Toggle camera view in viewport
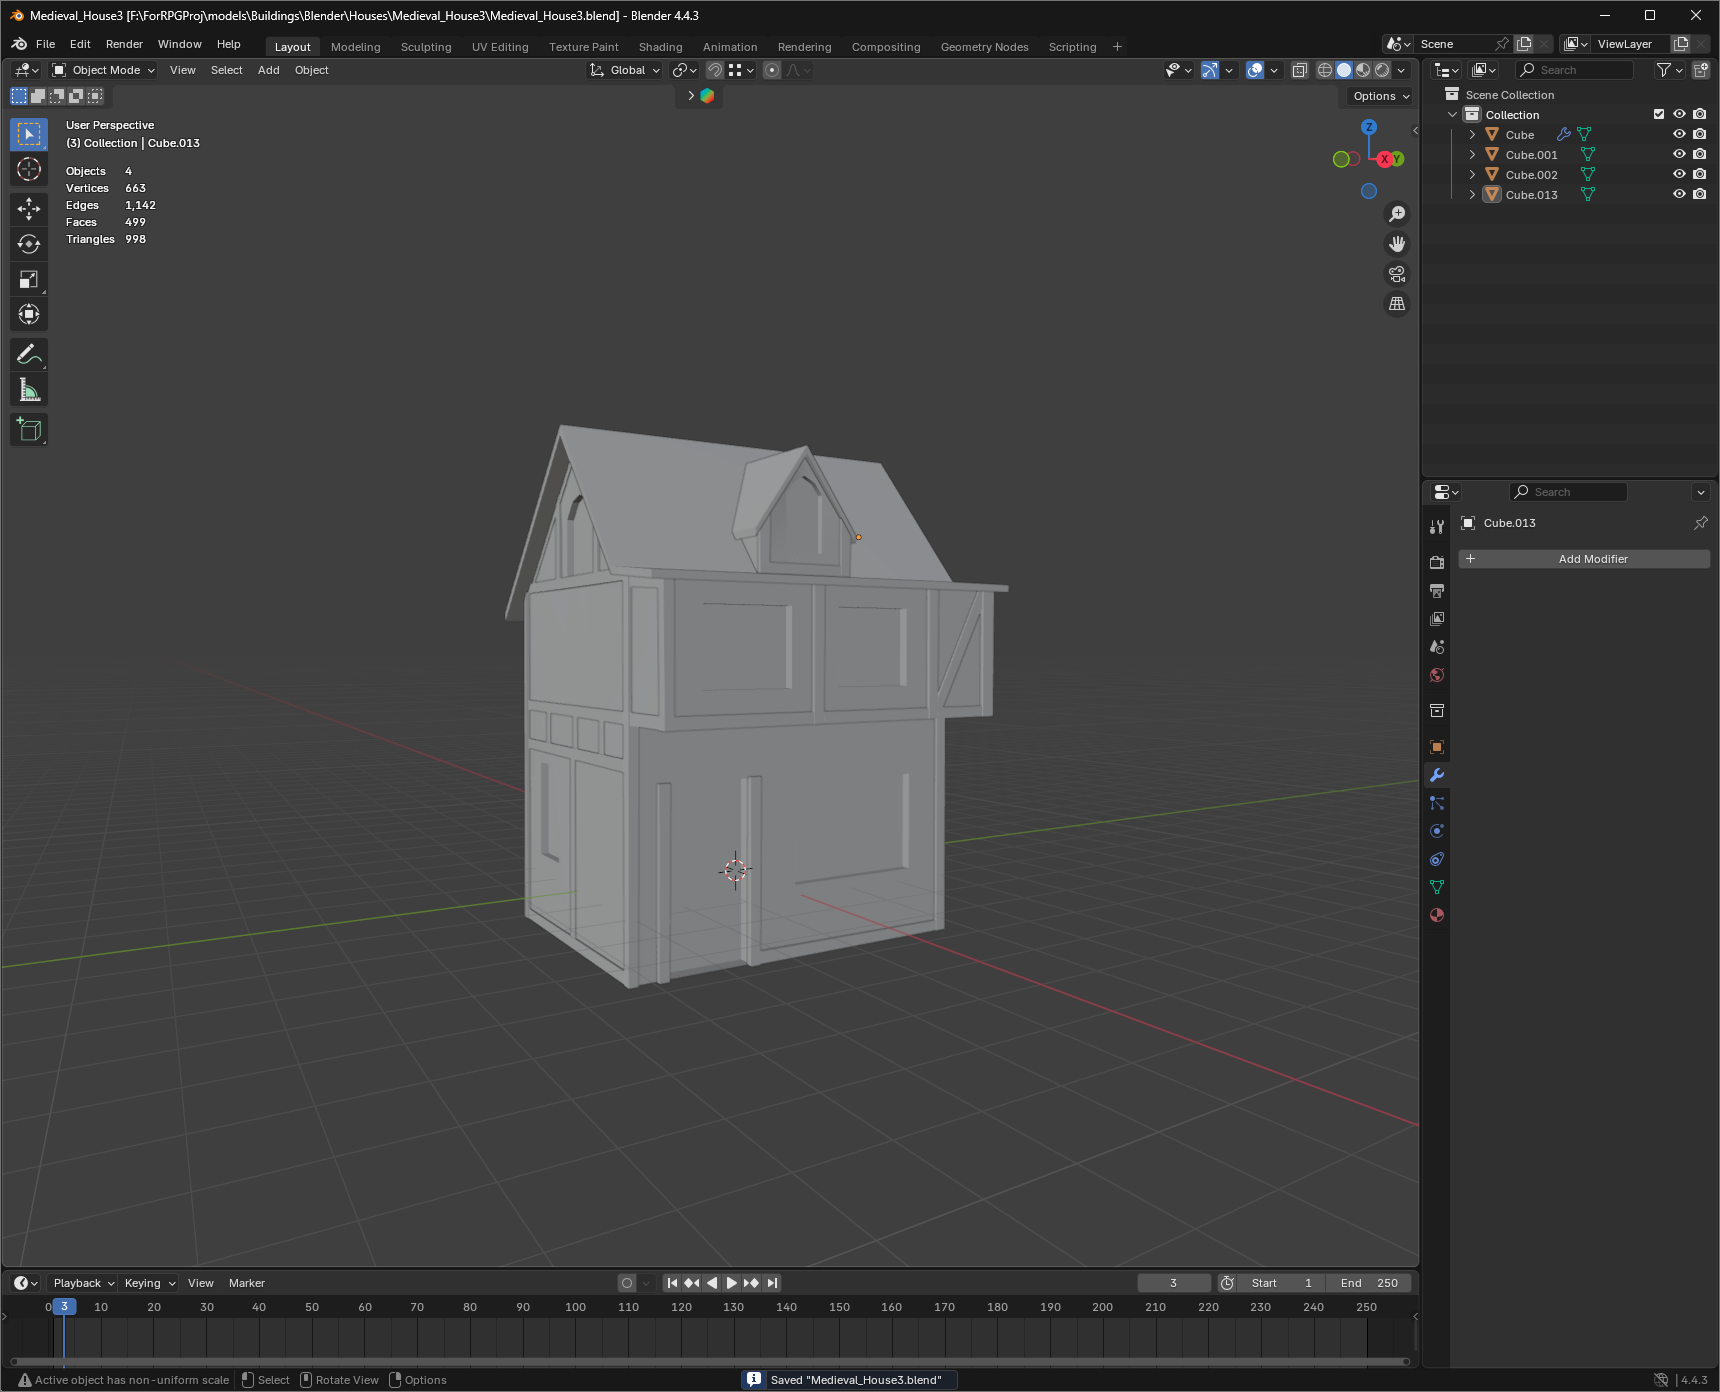The image size is (1720, 1392). pyautogui.click(x=1397, y=274)
